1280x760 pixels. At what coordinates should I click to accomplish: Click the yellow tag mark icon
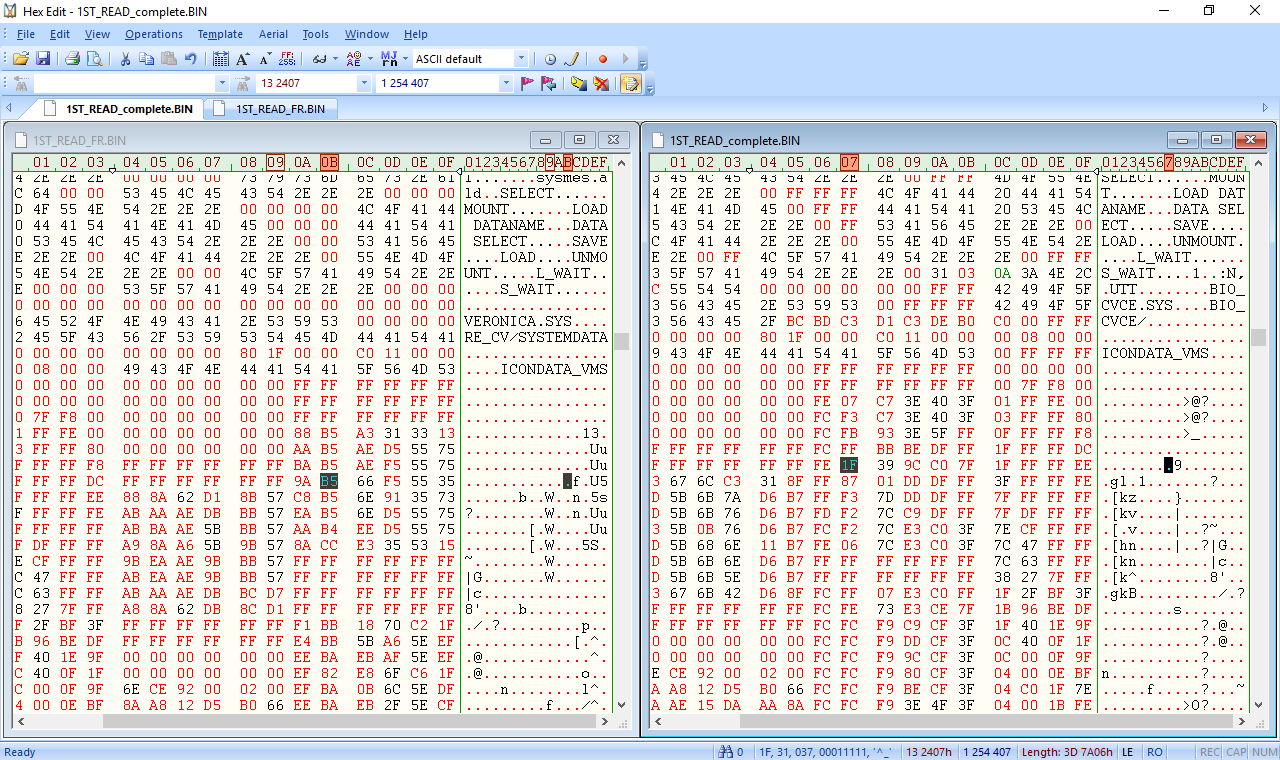579,83
